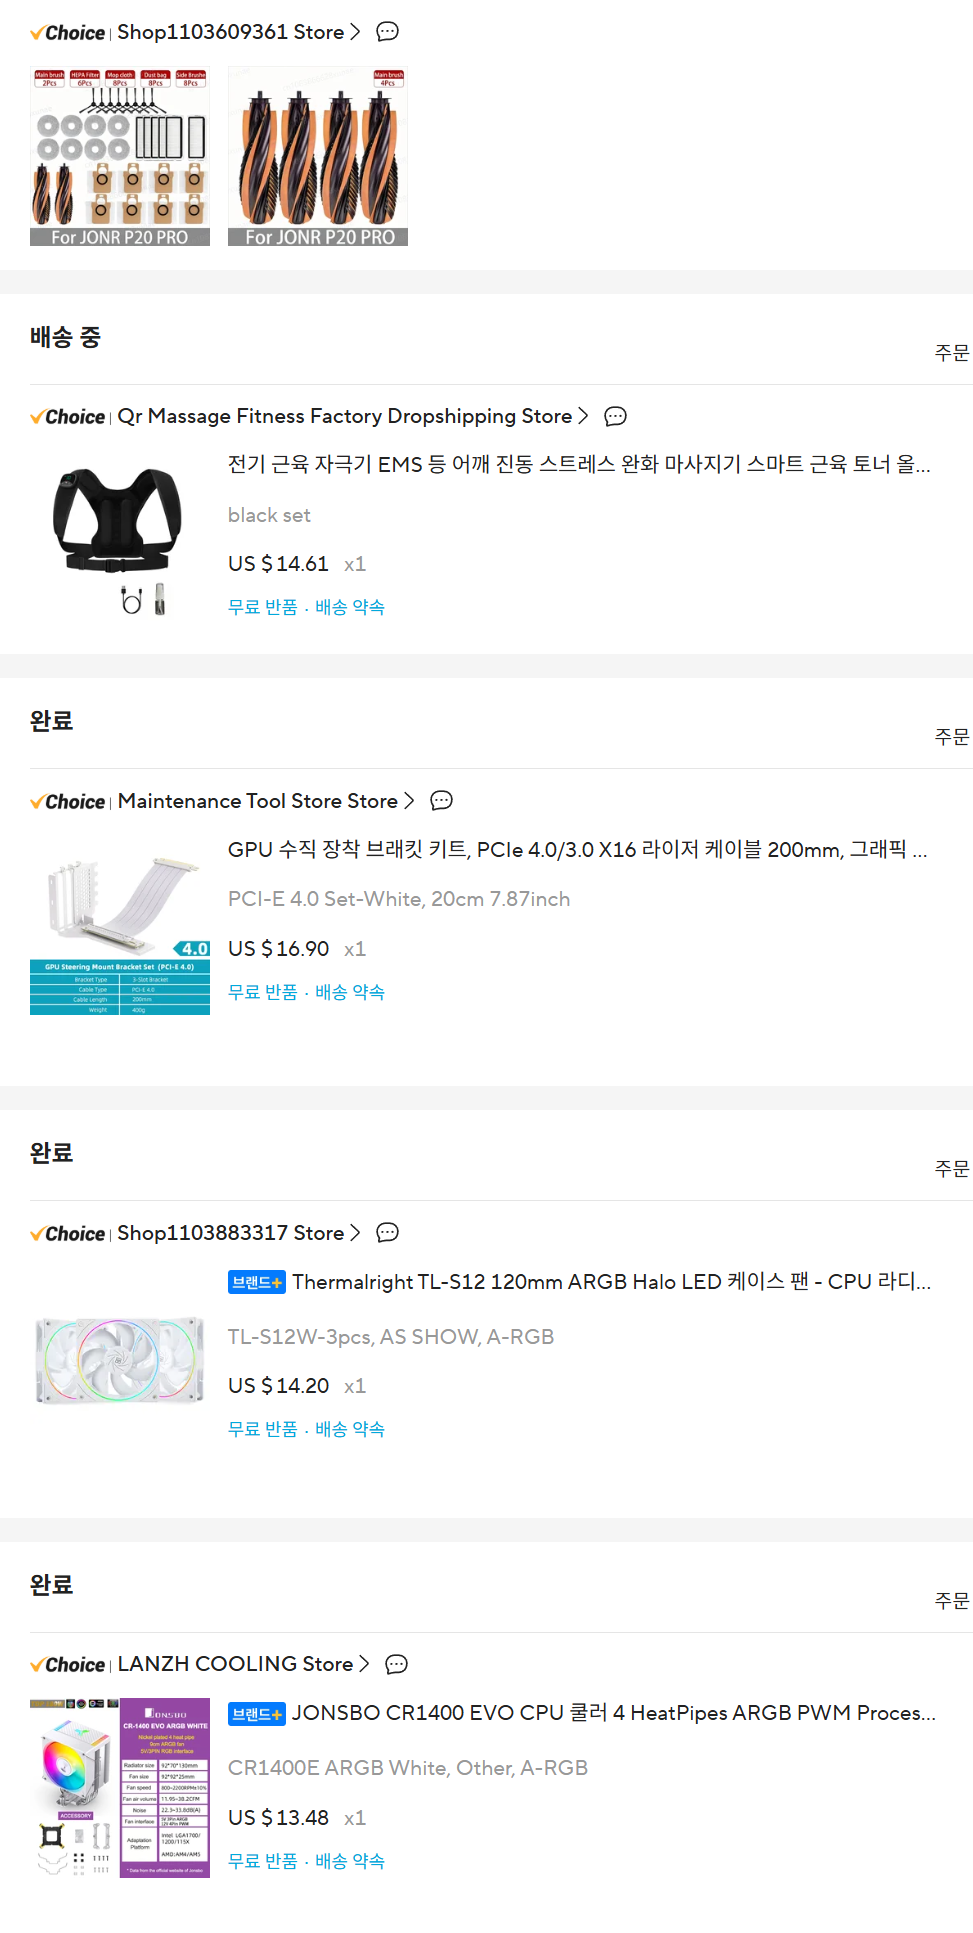Message LANZH COOLING Store via chat icon
This screenshot has width=973, height=1933.
pyautogui.click(x=397, y=1664)
